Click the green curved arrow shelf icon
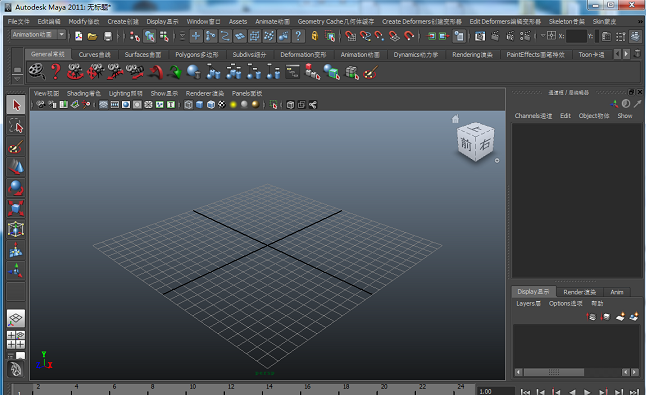The image size is (646, 395). coord(175,72)
